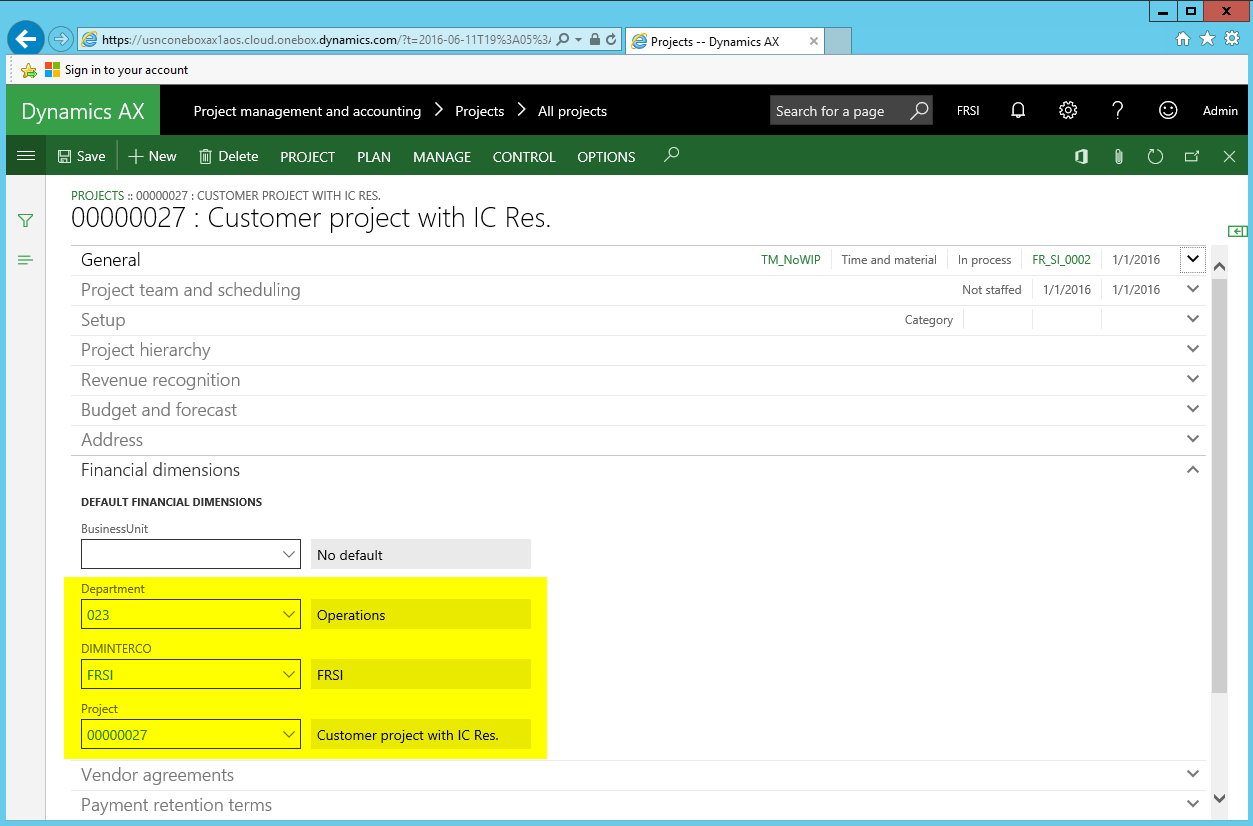The height and width of the screenshot is (826, 1253).
Task: Click the Office integration icon
Action: 1081,157
